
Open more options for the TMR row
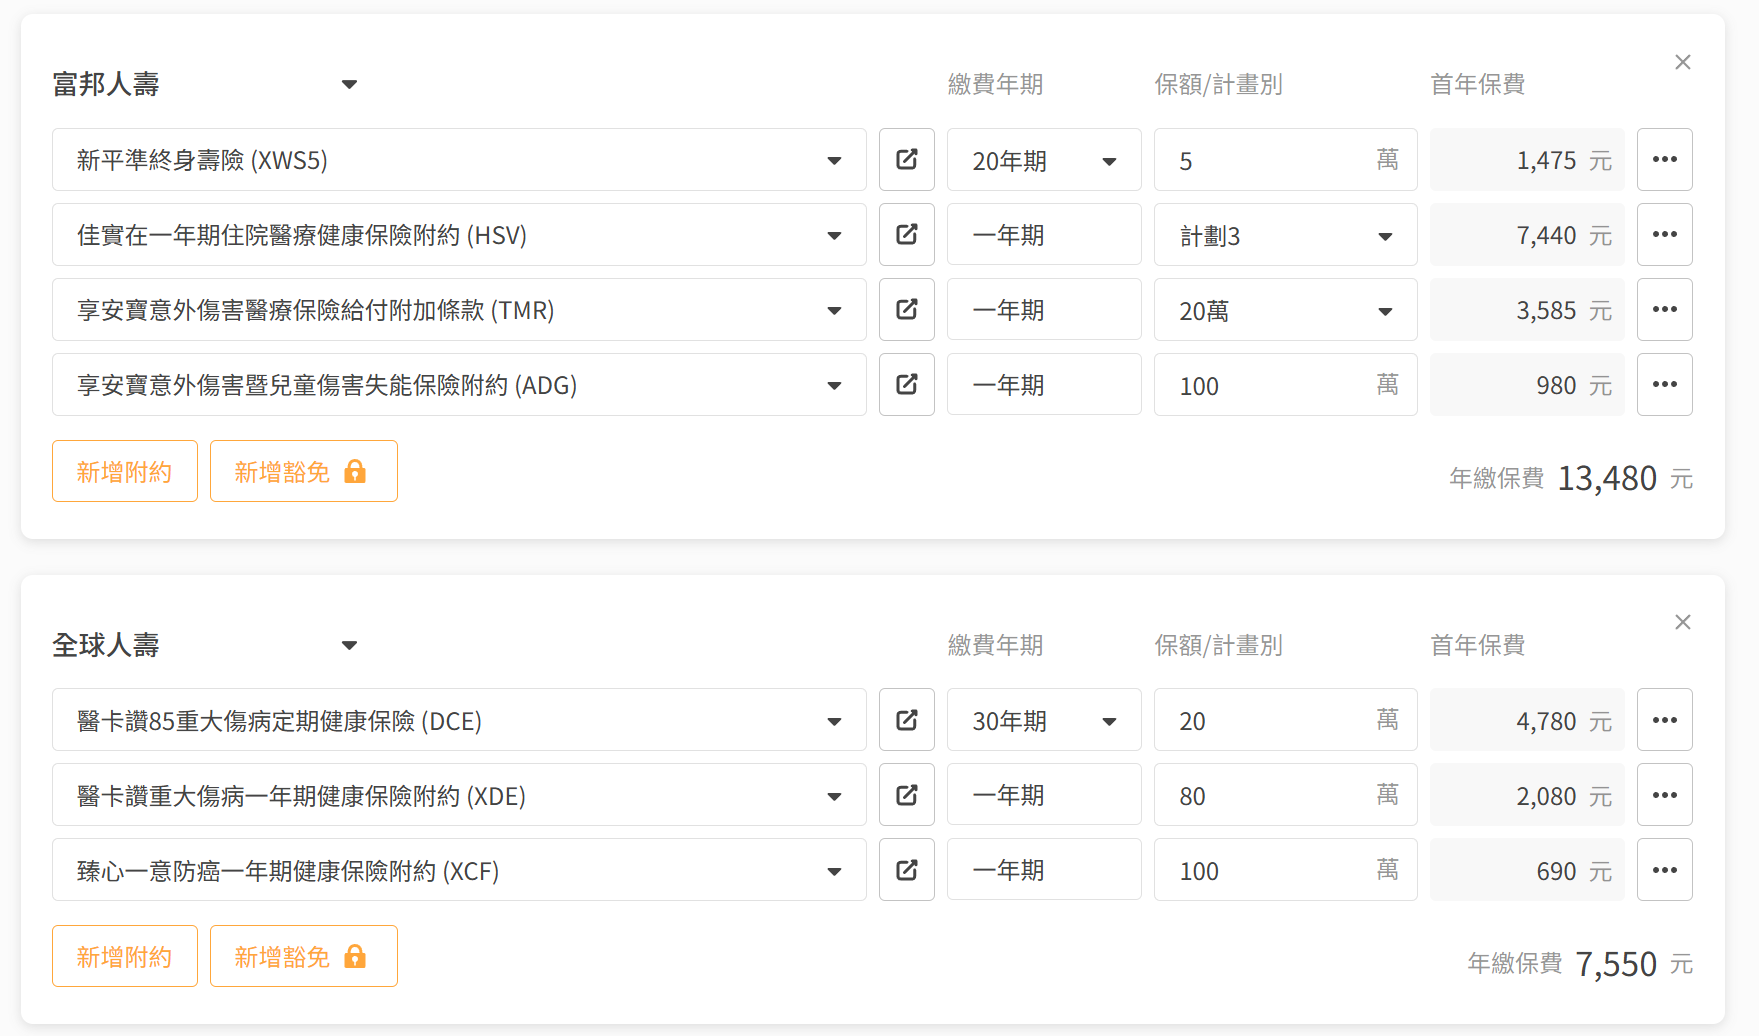click(1664, 310)
